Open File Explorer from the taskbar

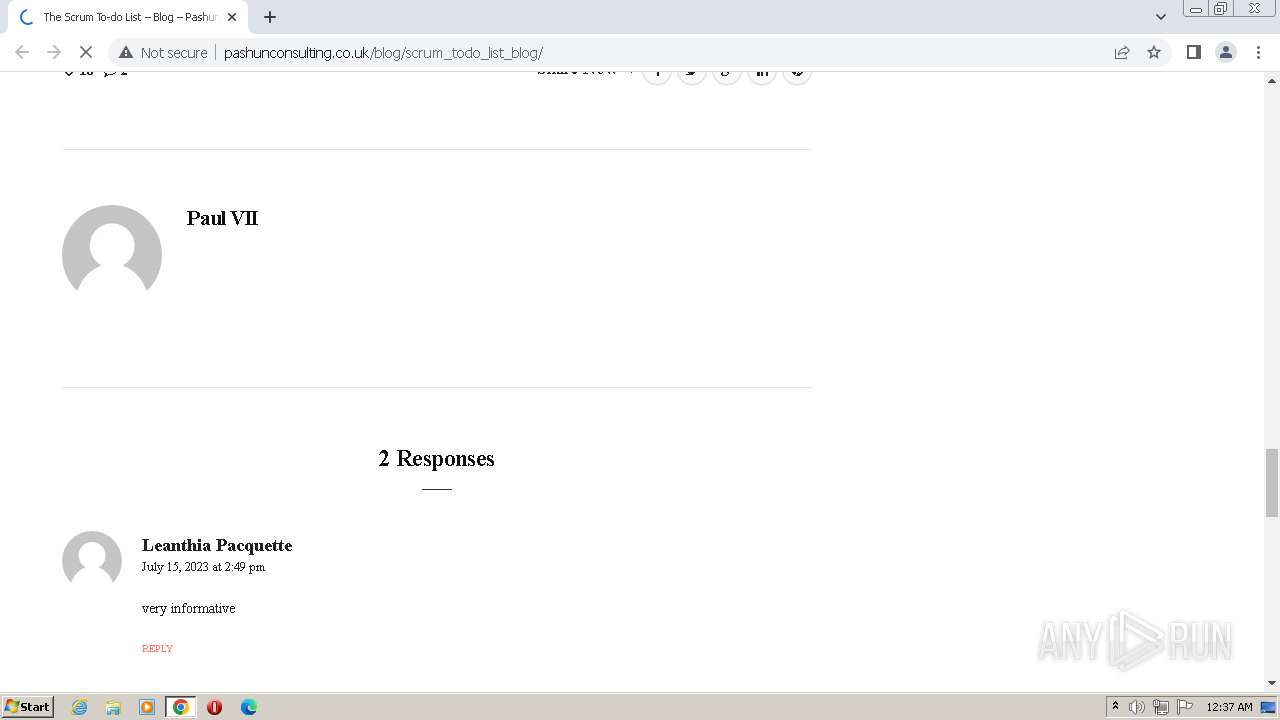[x=113, y=707]
